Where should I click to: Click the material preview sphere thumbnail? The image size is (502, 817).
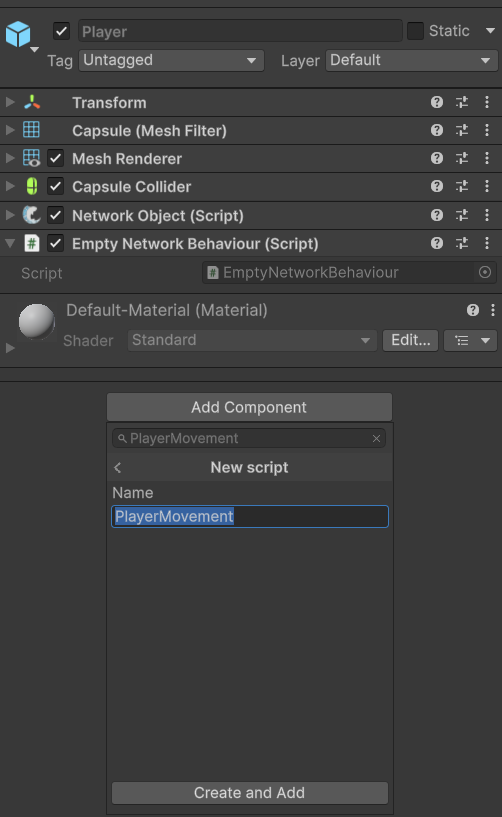[36, 321]
